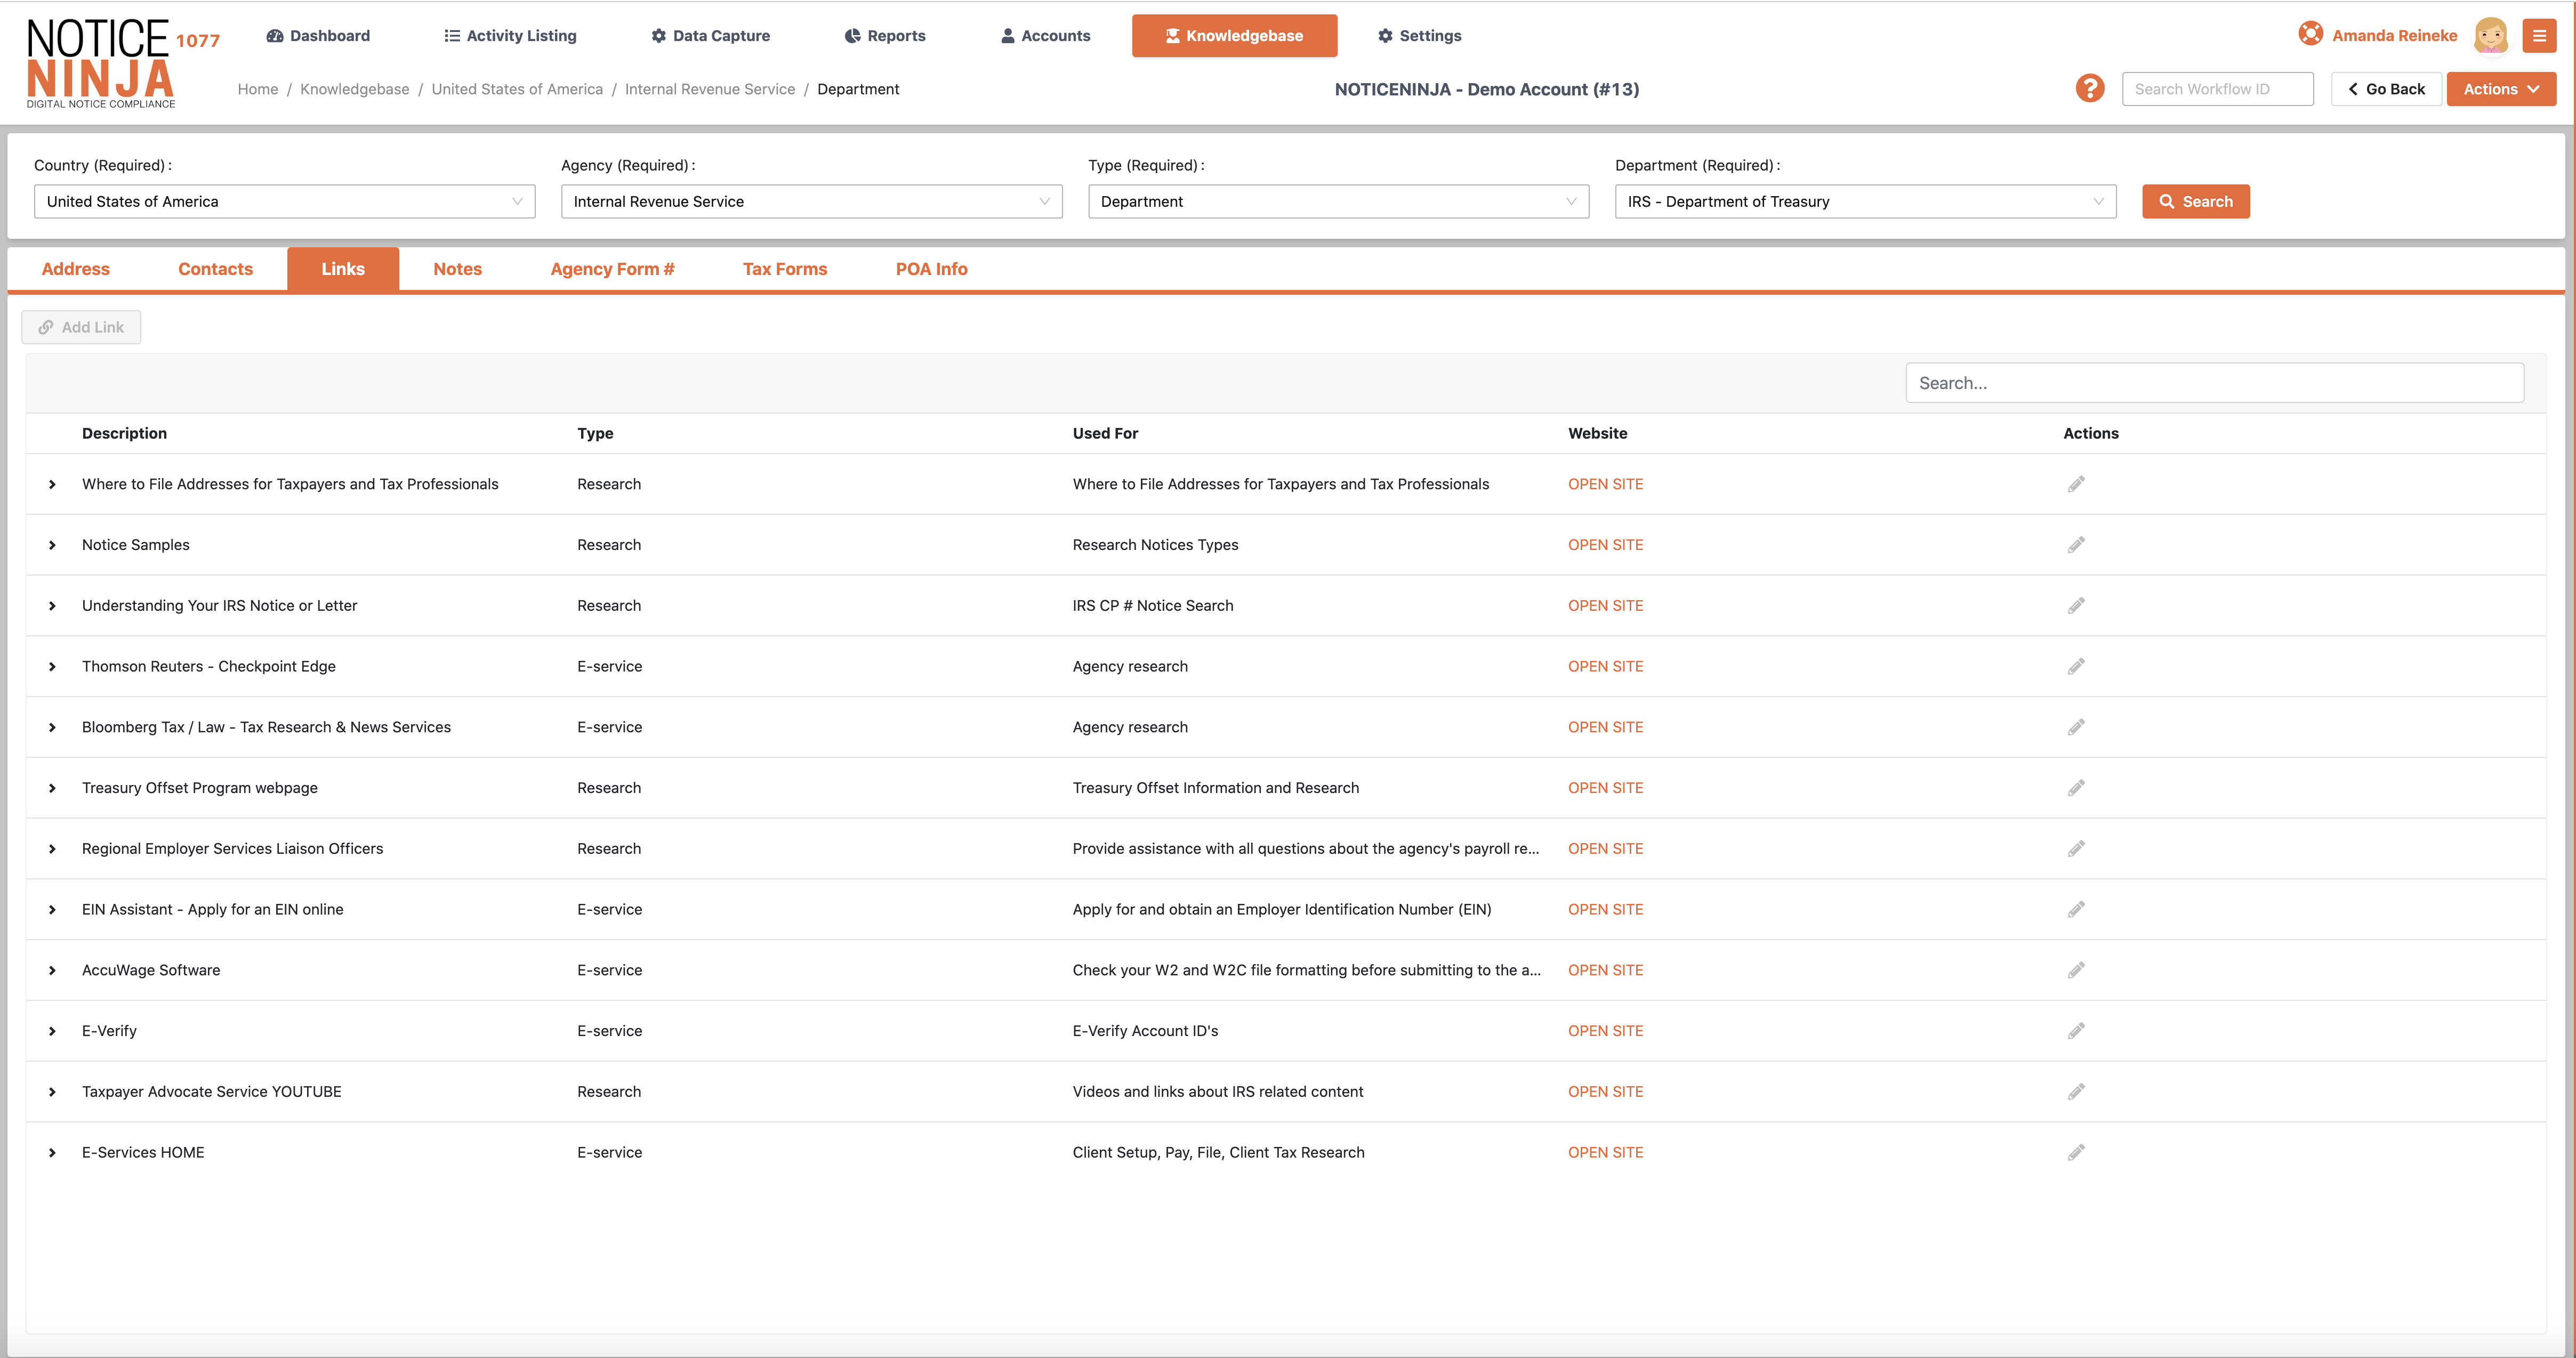Click United States of America breadcrumb link
The image size is (2576, 1358).
click(x=517, y=89)
